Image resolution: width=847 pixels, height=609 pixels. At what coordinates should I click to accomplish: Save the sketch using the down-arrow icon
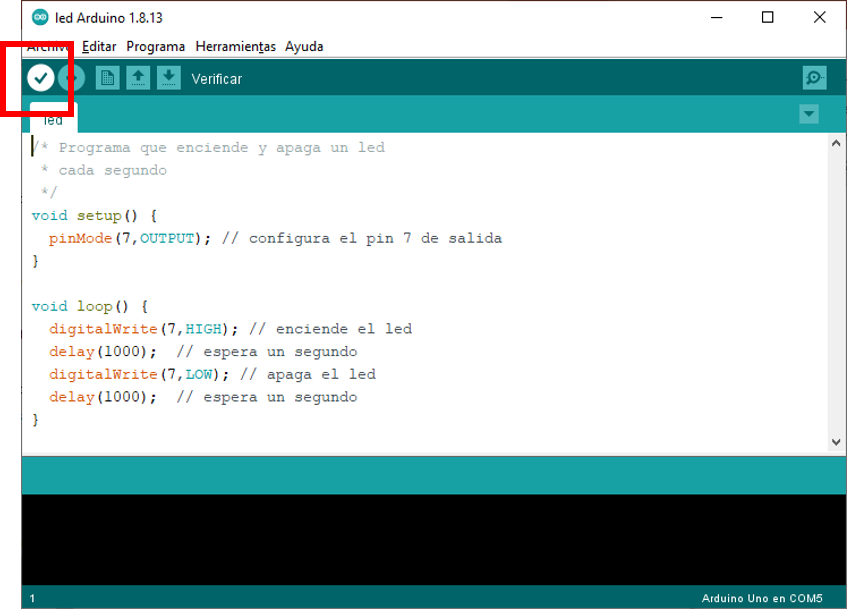coord(169,78)
